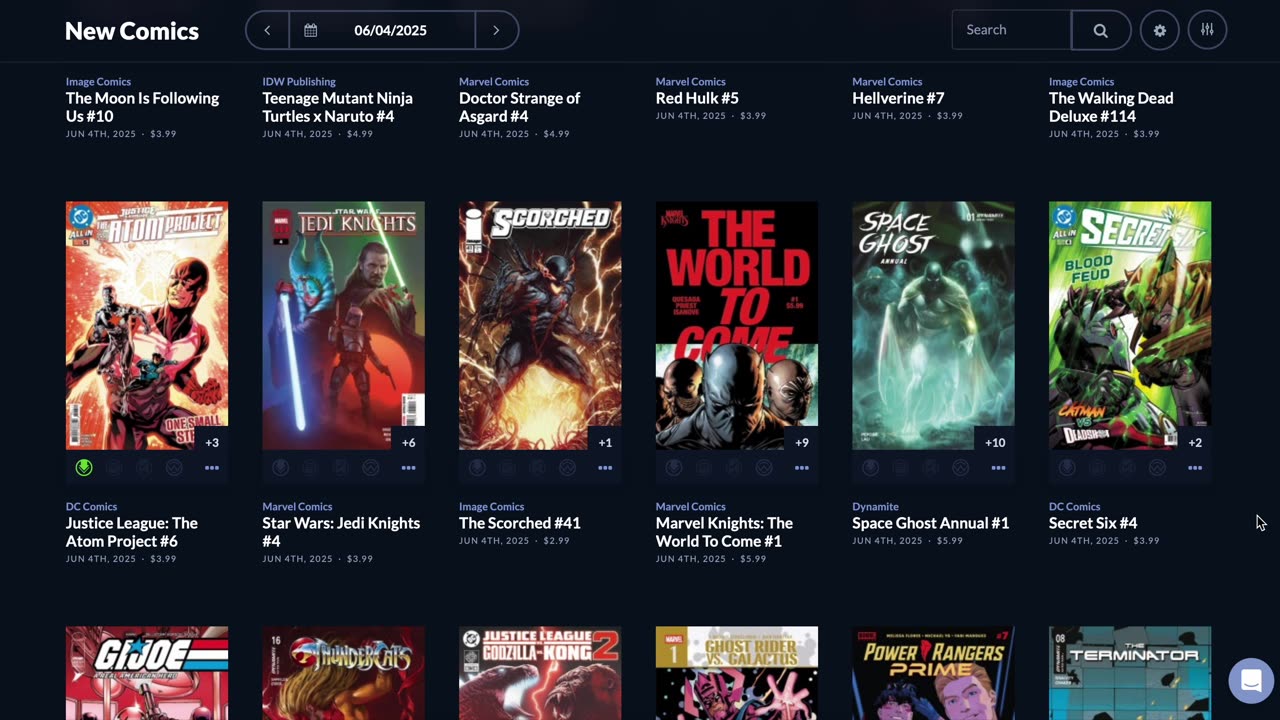Open filter sliders icon
1280x720 pixels.
coord(1207,30)
